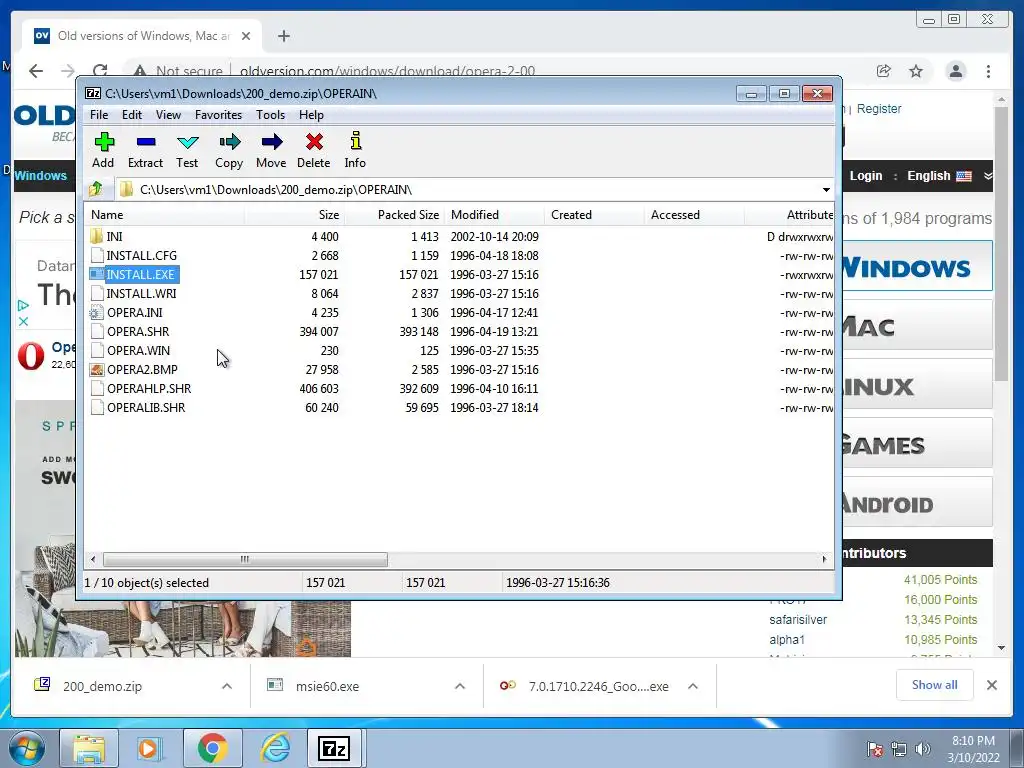Select the OPERA2.BMP image file icon
Viewport: 1024px width, 768px height.
(x=97, y=370)
